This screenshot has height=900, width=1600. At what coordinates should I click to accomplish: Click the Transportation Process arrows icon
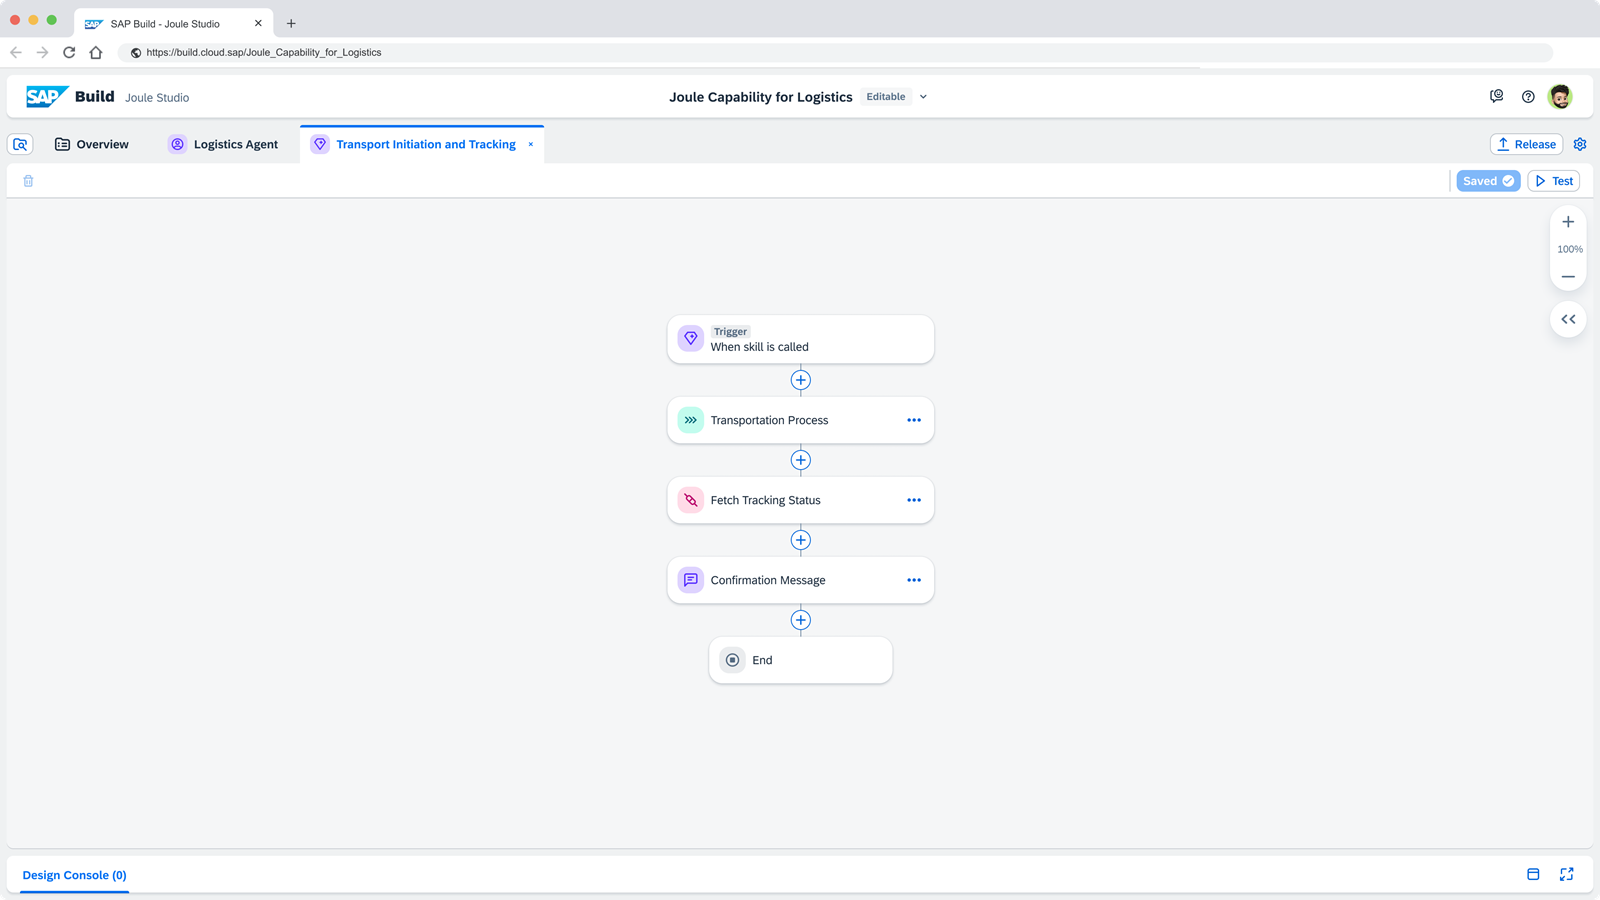691,420
